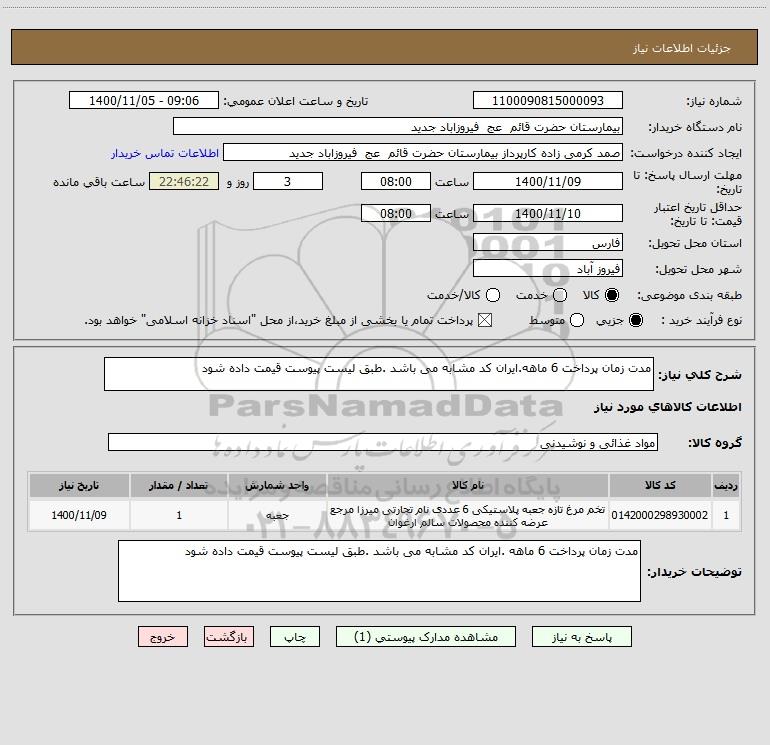This screenshot has width=770, height=745.
Task: Click product code 0142000298930002 cell
Action: [660, 515]
